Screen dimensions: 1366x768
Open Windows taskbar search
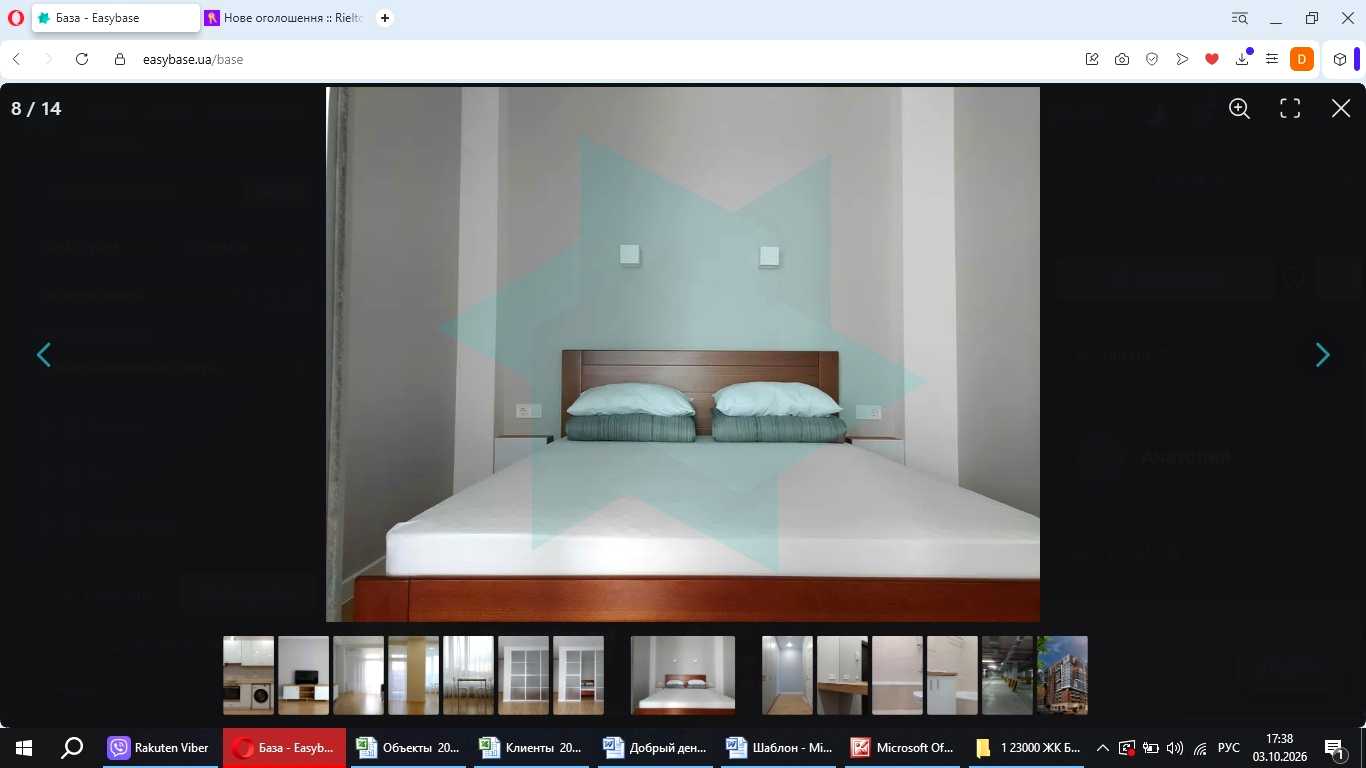point(72,748)
